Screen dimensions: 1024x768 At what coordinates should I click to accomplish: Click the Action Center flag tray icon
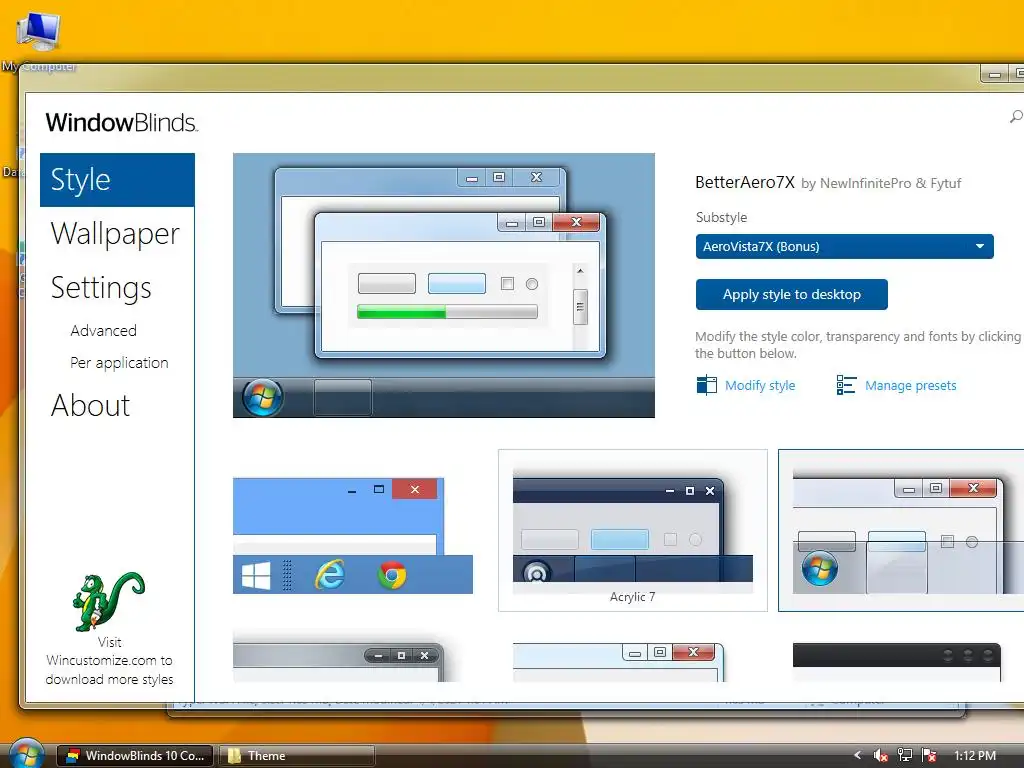click(929, 756)
